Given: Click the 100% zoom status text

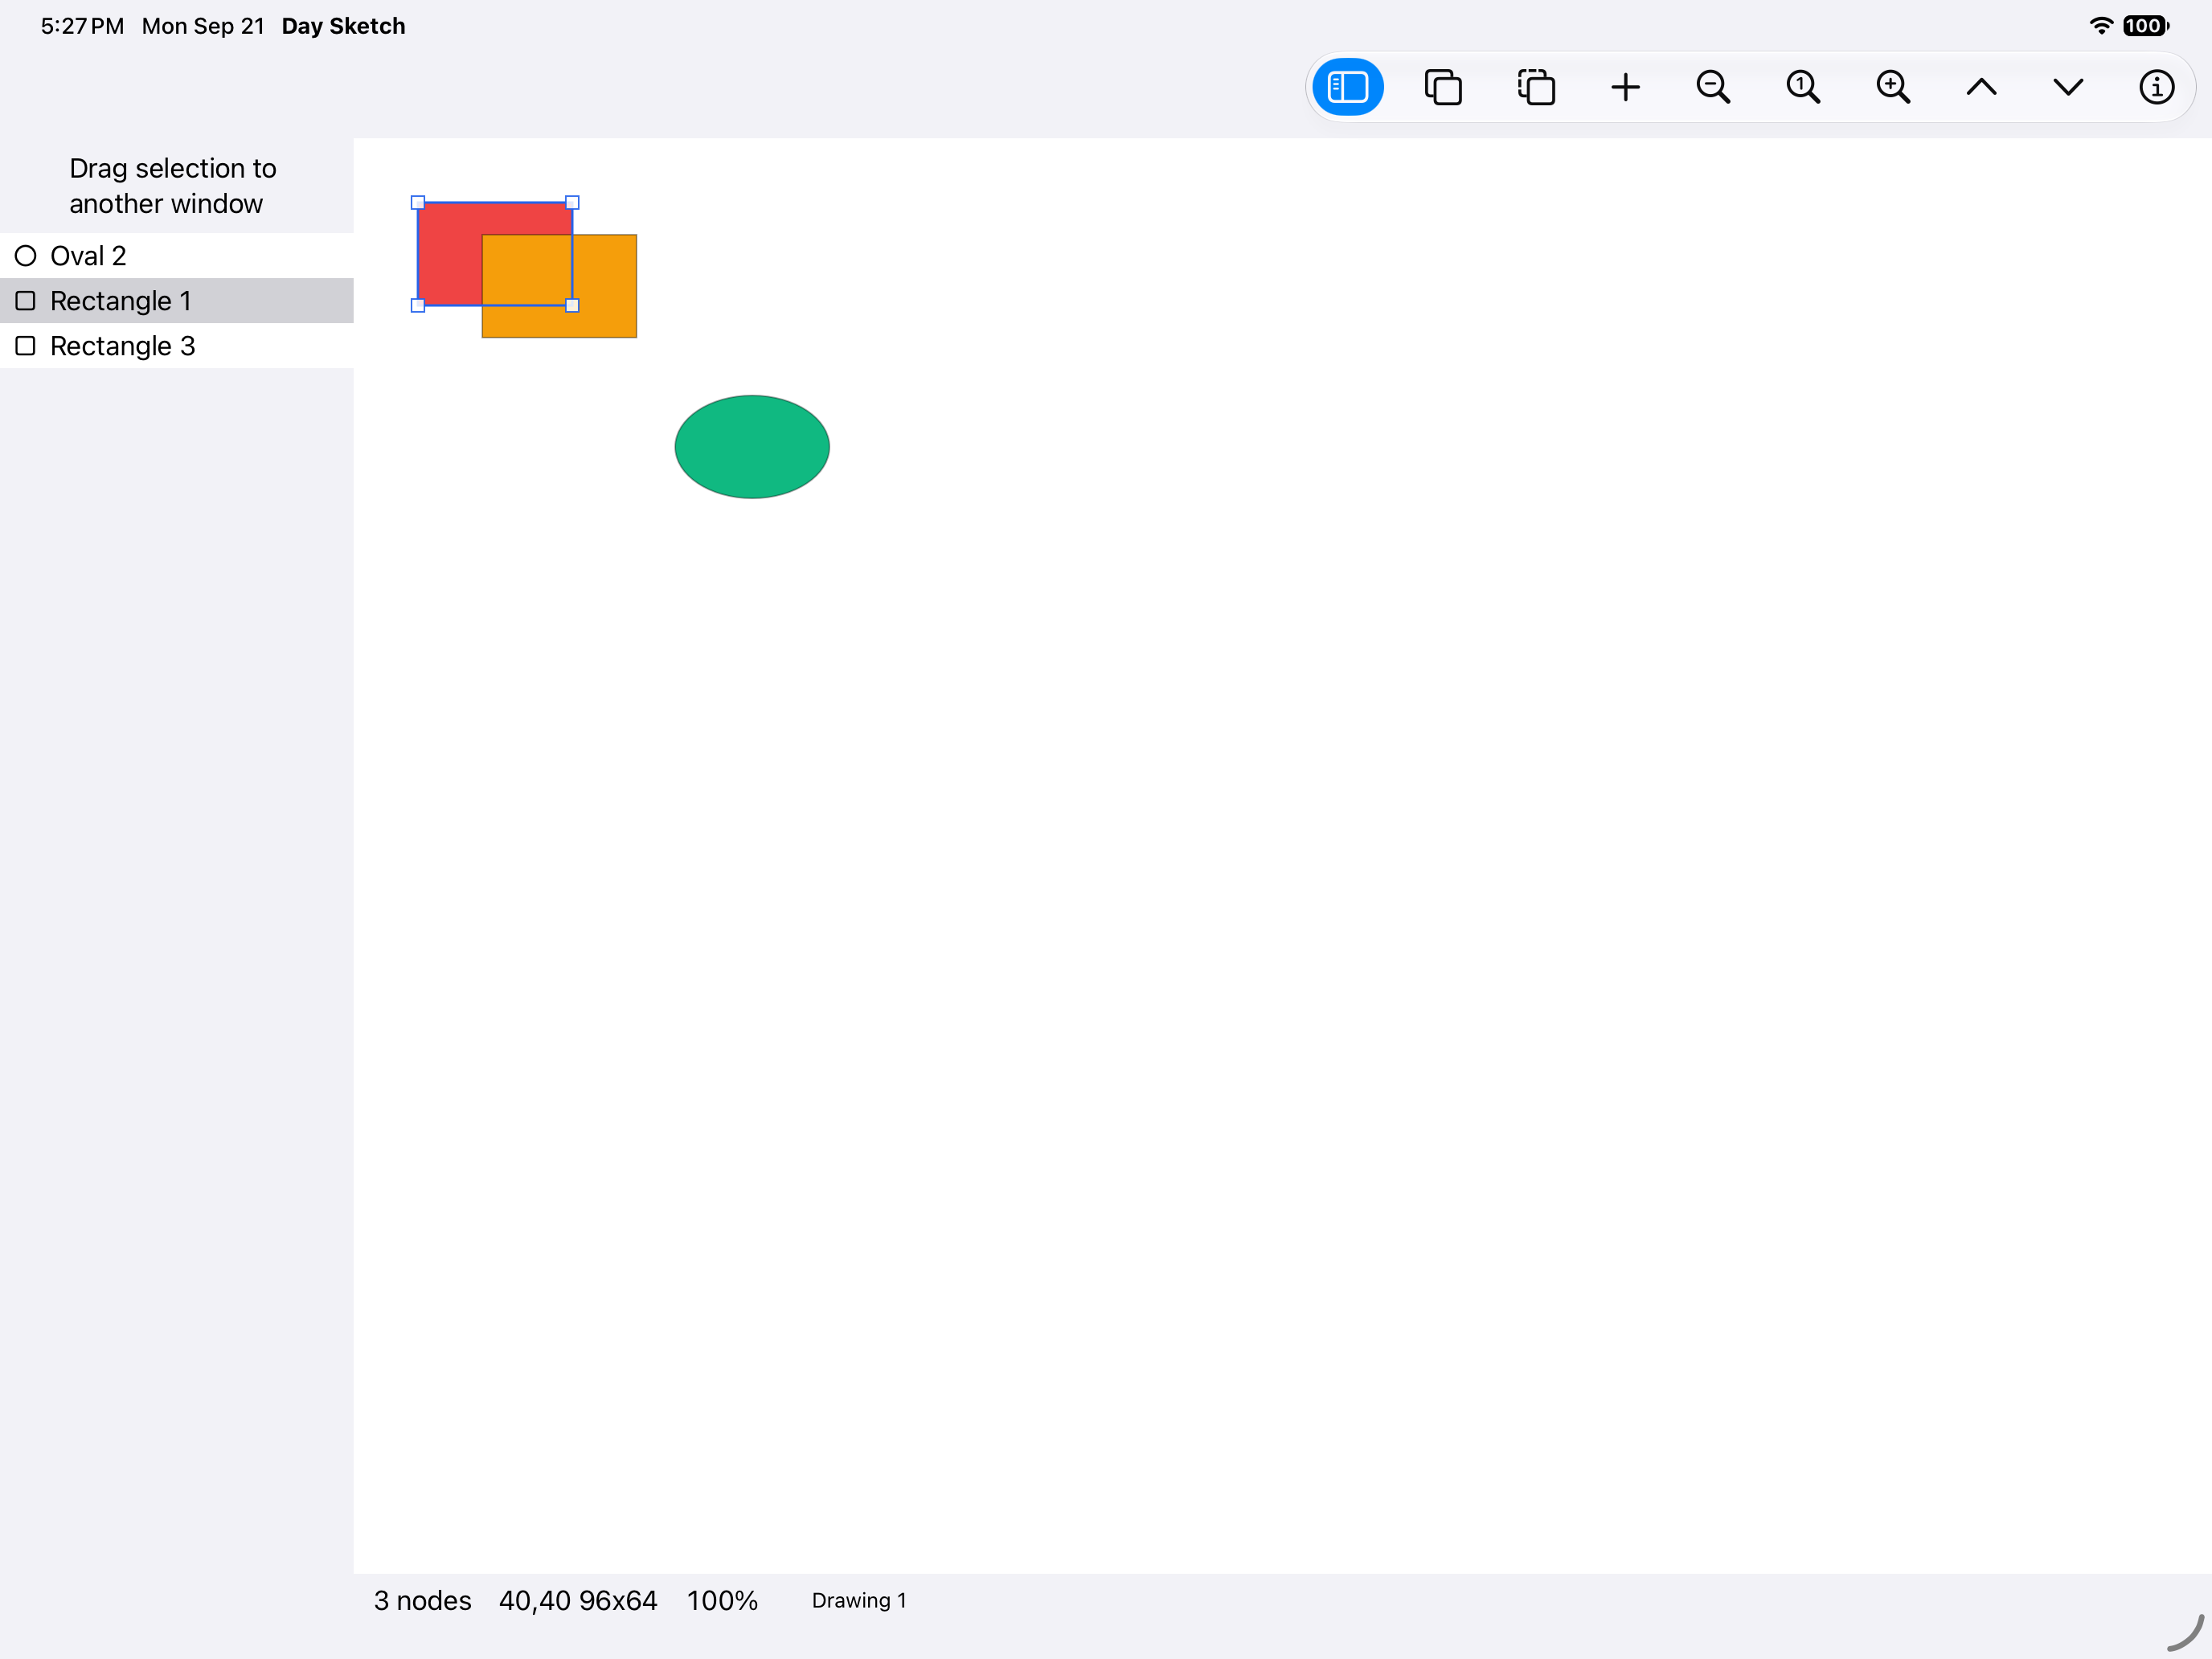Looking at the screenshot, I should tap(722, 1601).
